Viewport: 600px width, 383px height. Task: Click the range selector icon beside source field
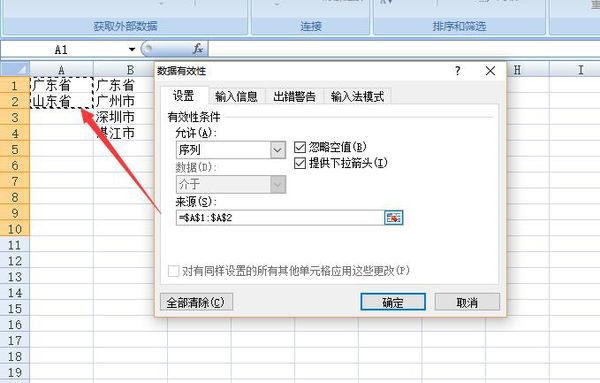(x=393, y=218)
